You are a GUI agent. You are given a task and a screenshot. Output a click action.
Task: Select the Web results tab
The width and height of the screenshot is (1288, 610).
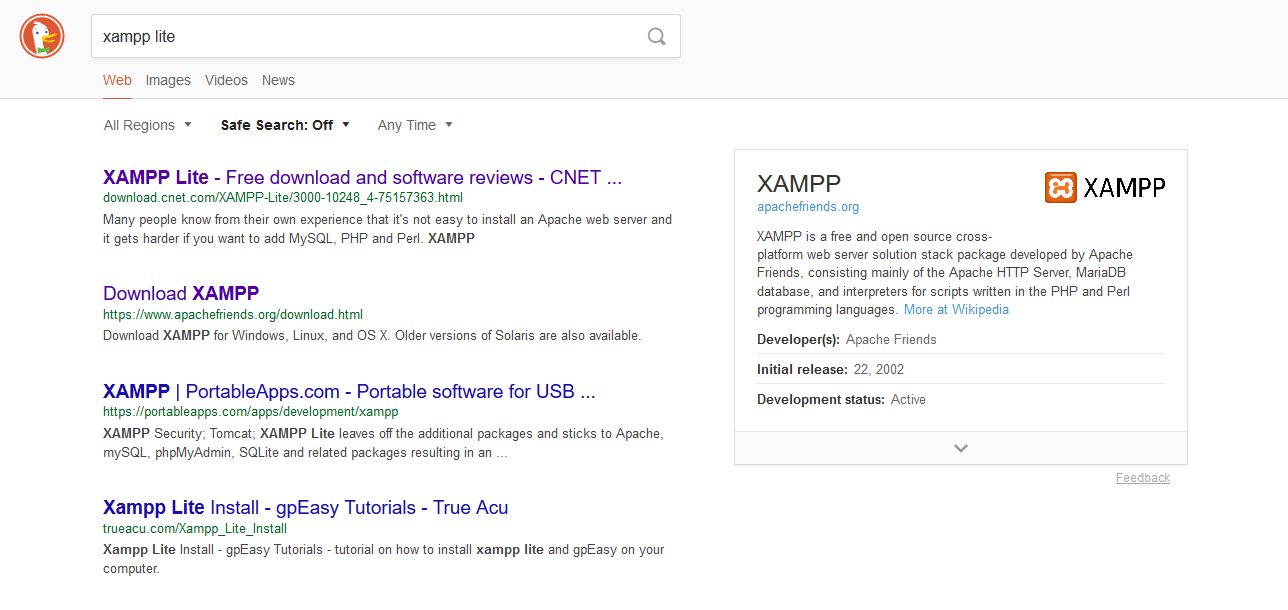(117, 80)
